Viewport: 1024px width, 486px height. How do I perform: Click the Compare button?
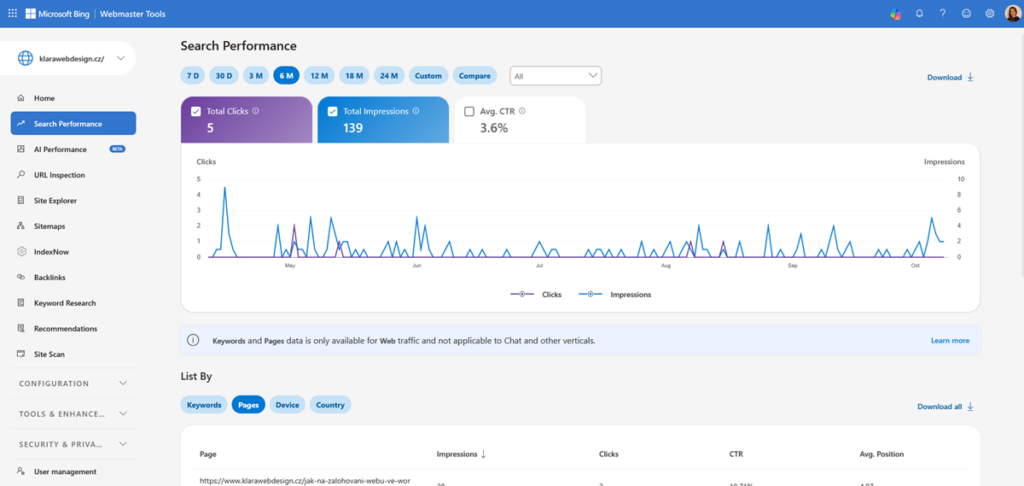tap(475, 76)
